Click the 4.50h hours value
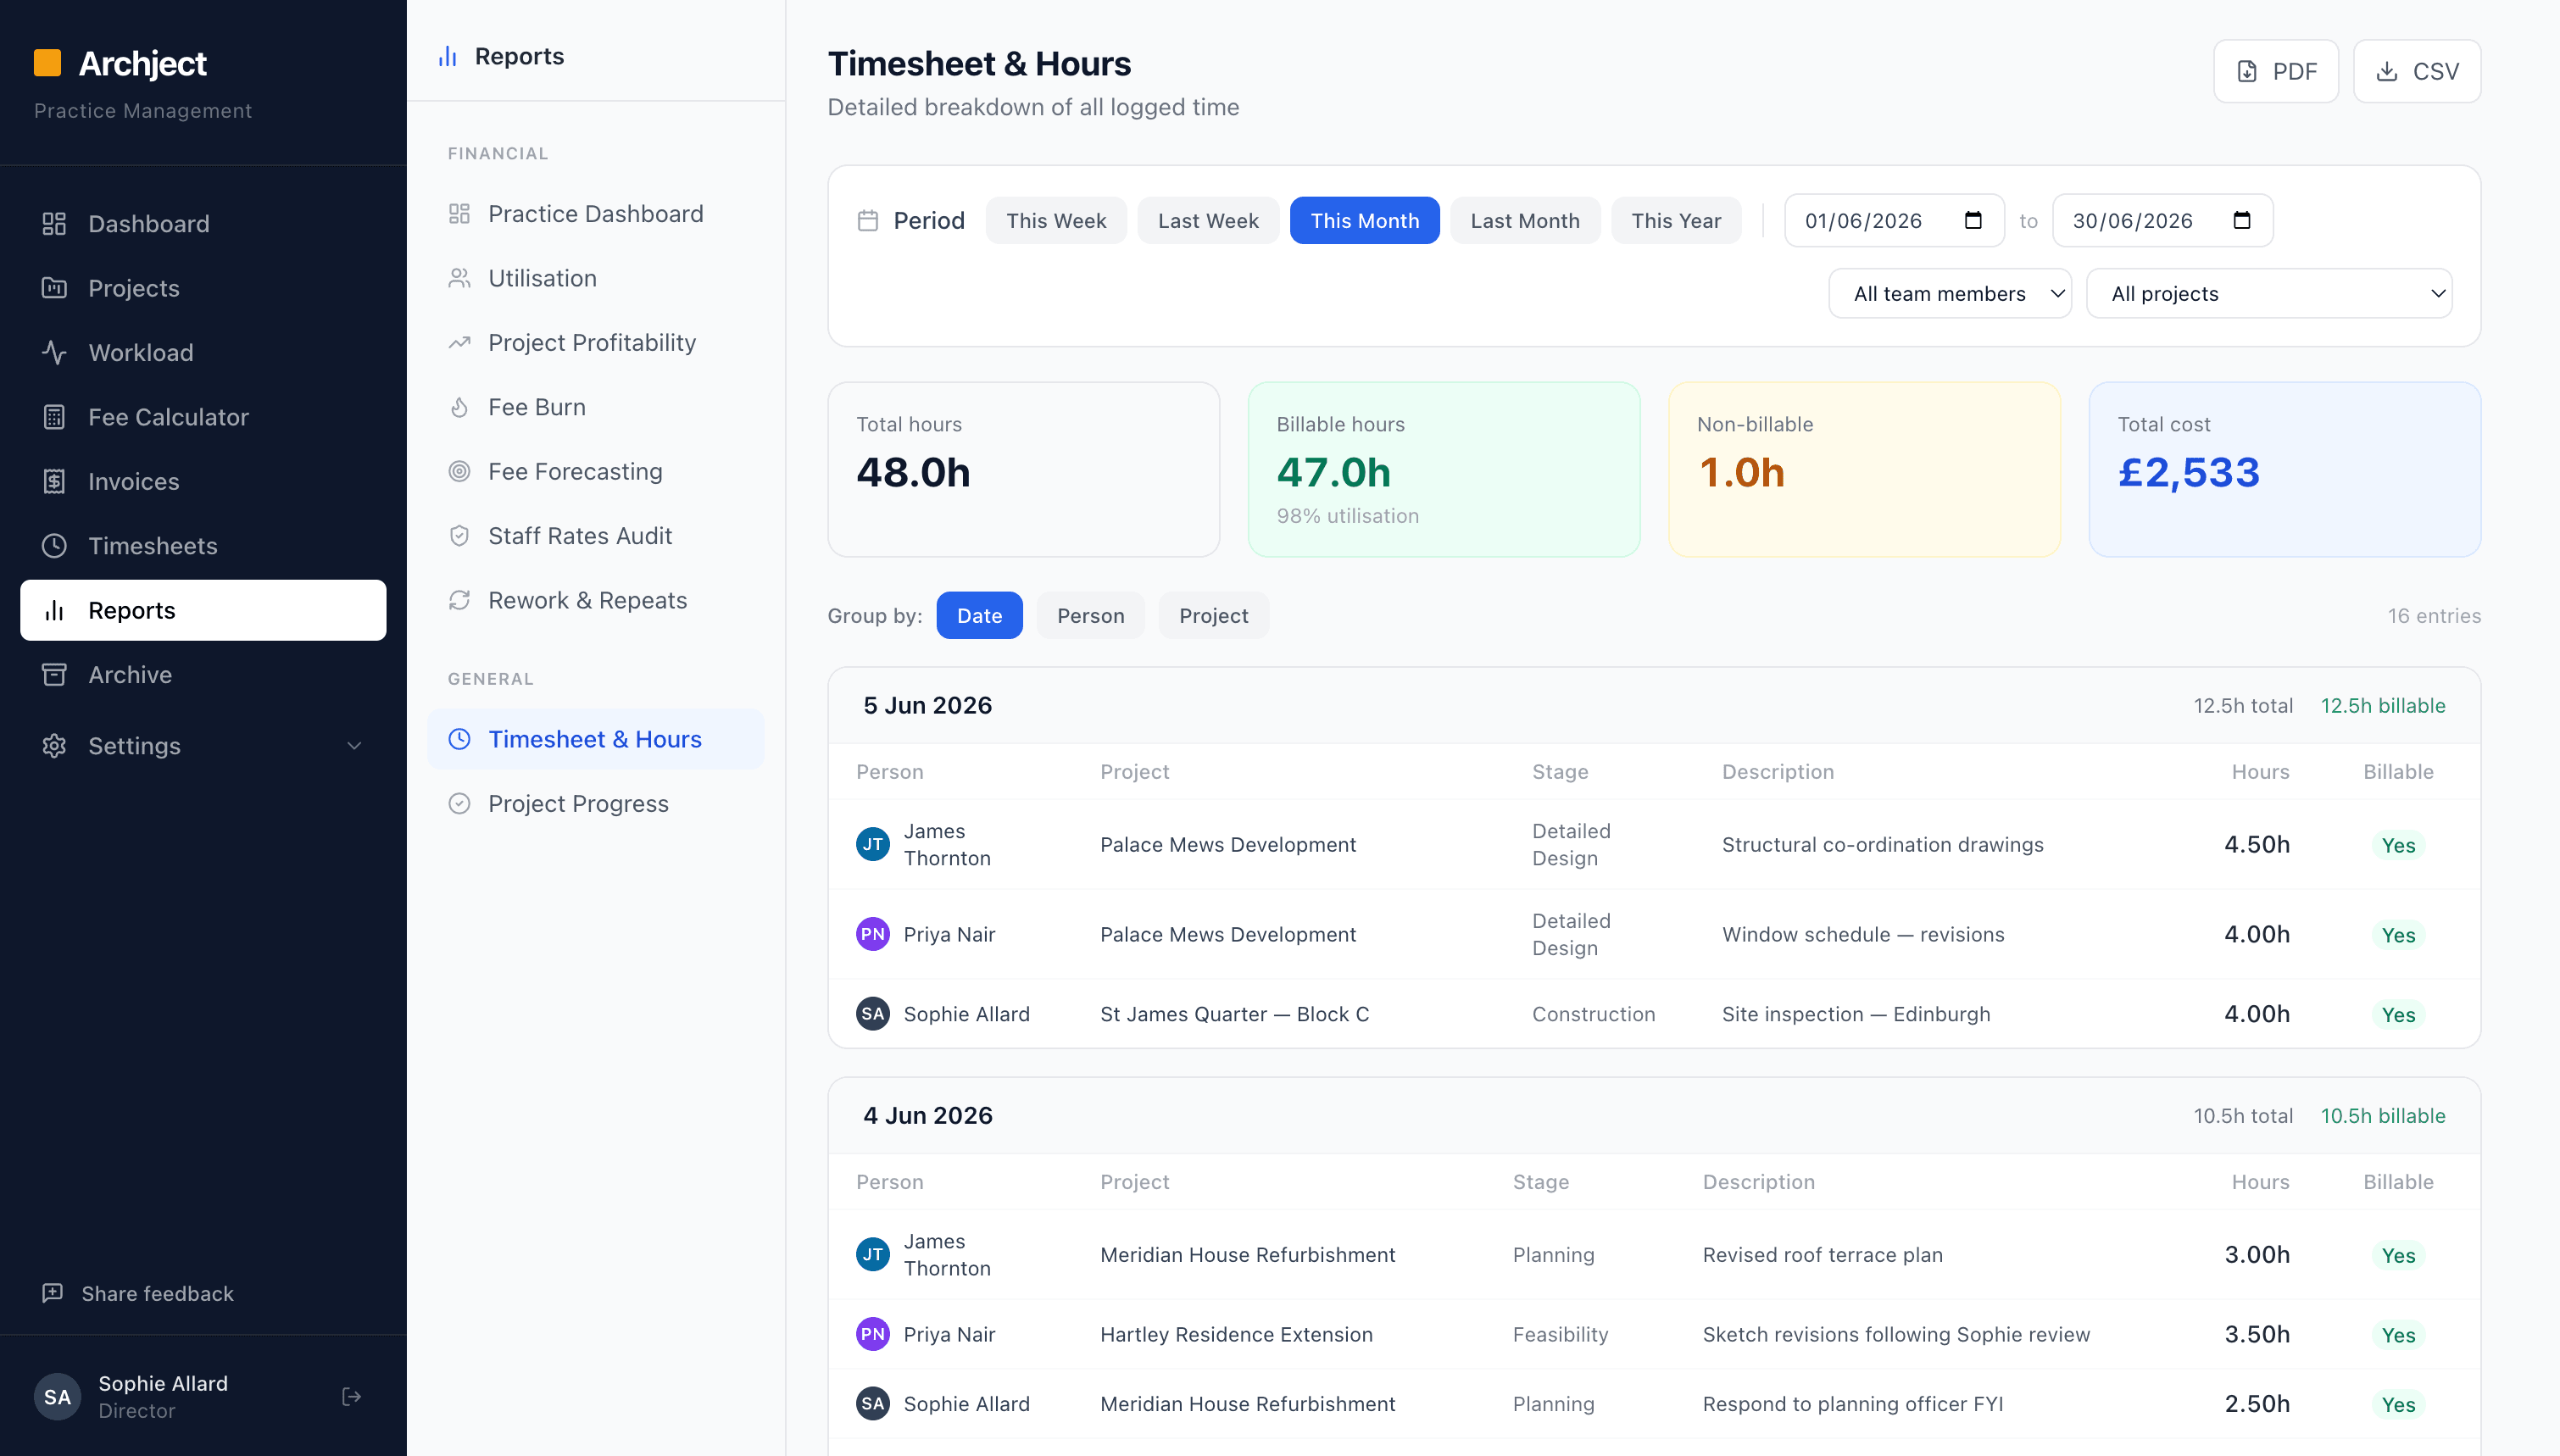This screenshot has height=1456, width=2560. pos(2256,845)
